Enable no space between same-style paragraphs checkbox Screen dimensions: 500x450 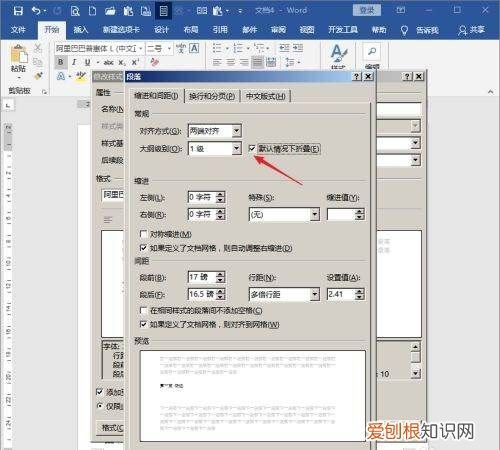(144, 311)
